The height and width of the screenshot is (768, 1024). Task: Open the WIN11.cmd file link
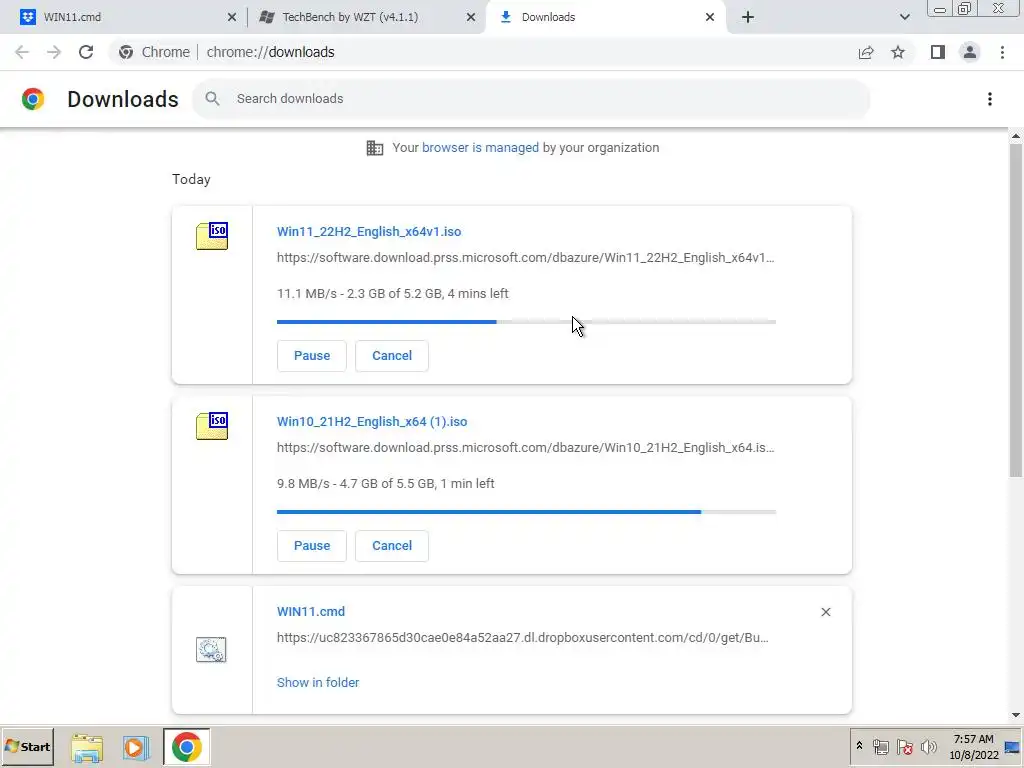pos(311,612)
